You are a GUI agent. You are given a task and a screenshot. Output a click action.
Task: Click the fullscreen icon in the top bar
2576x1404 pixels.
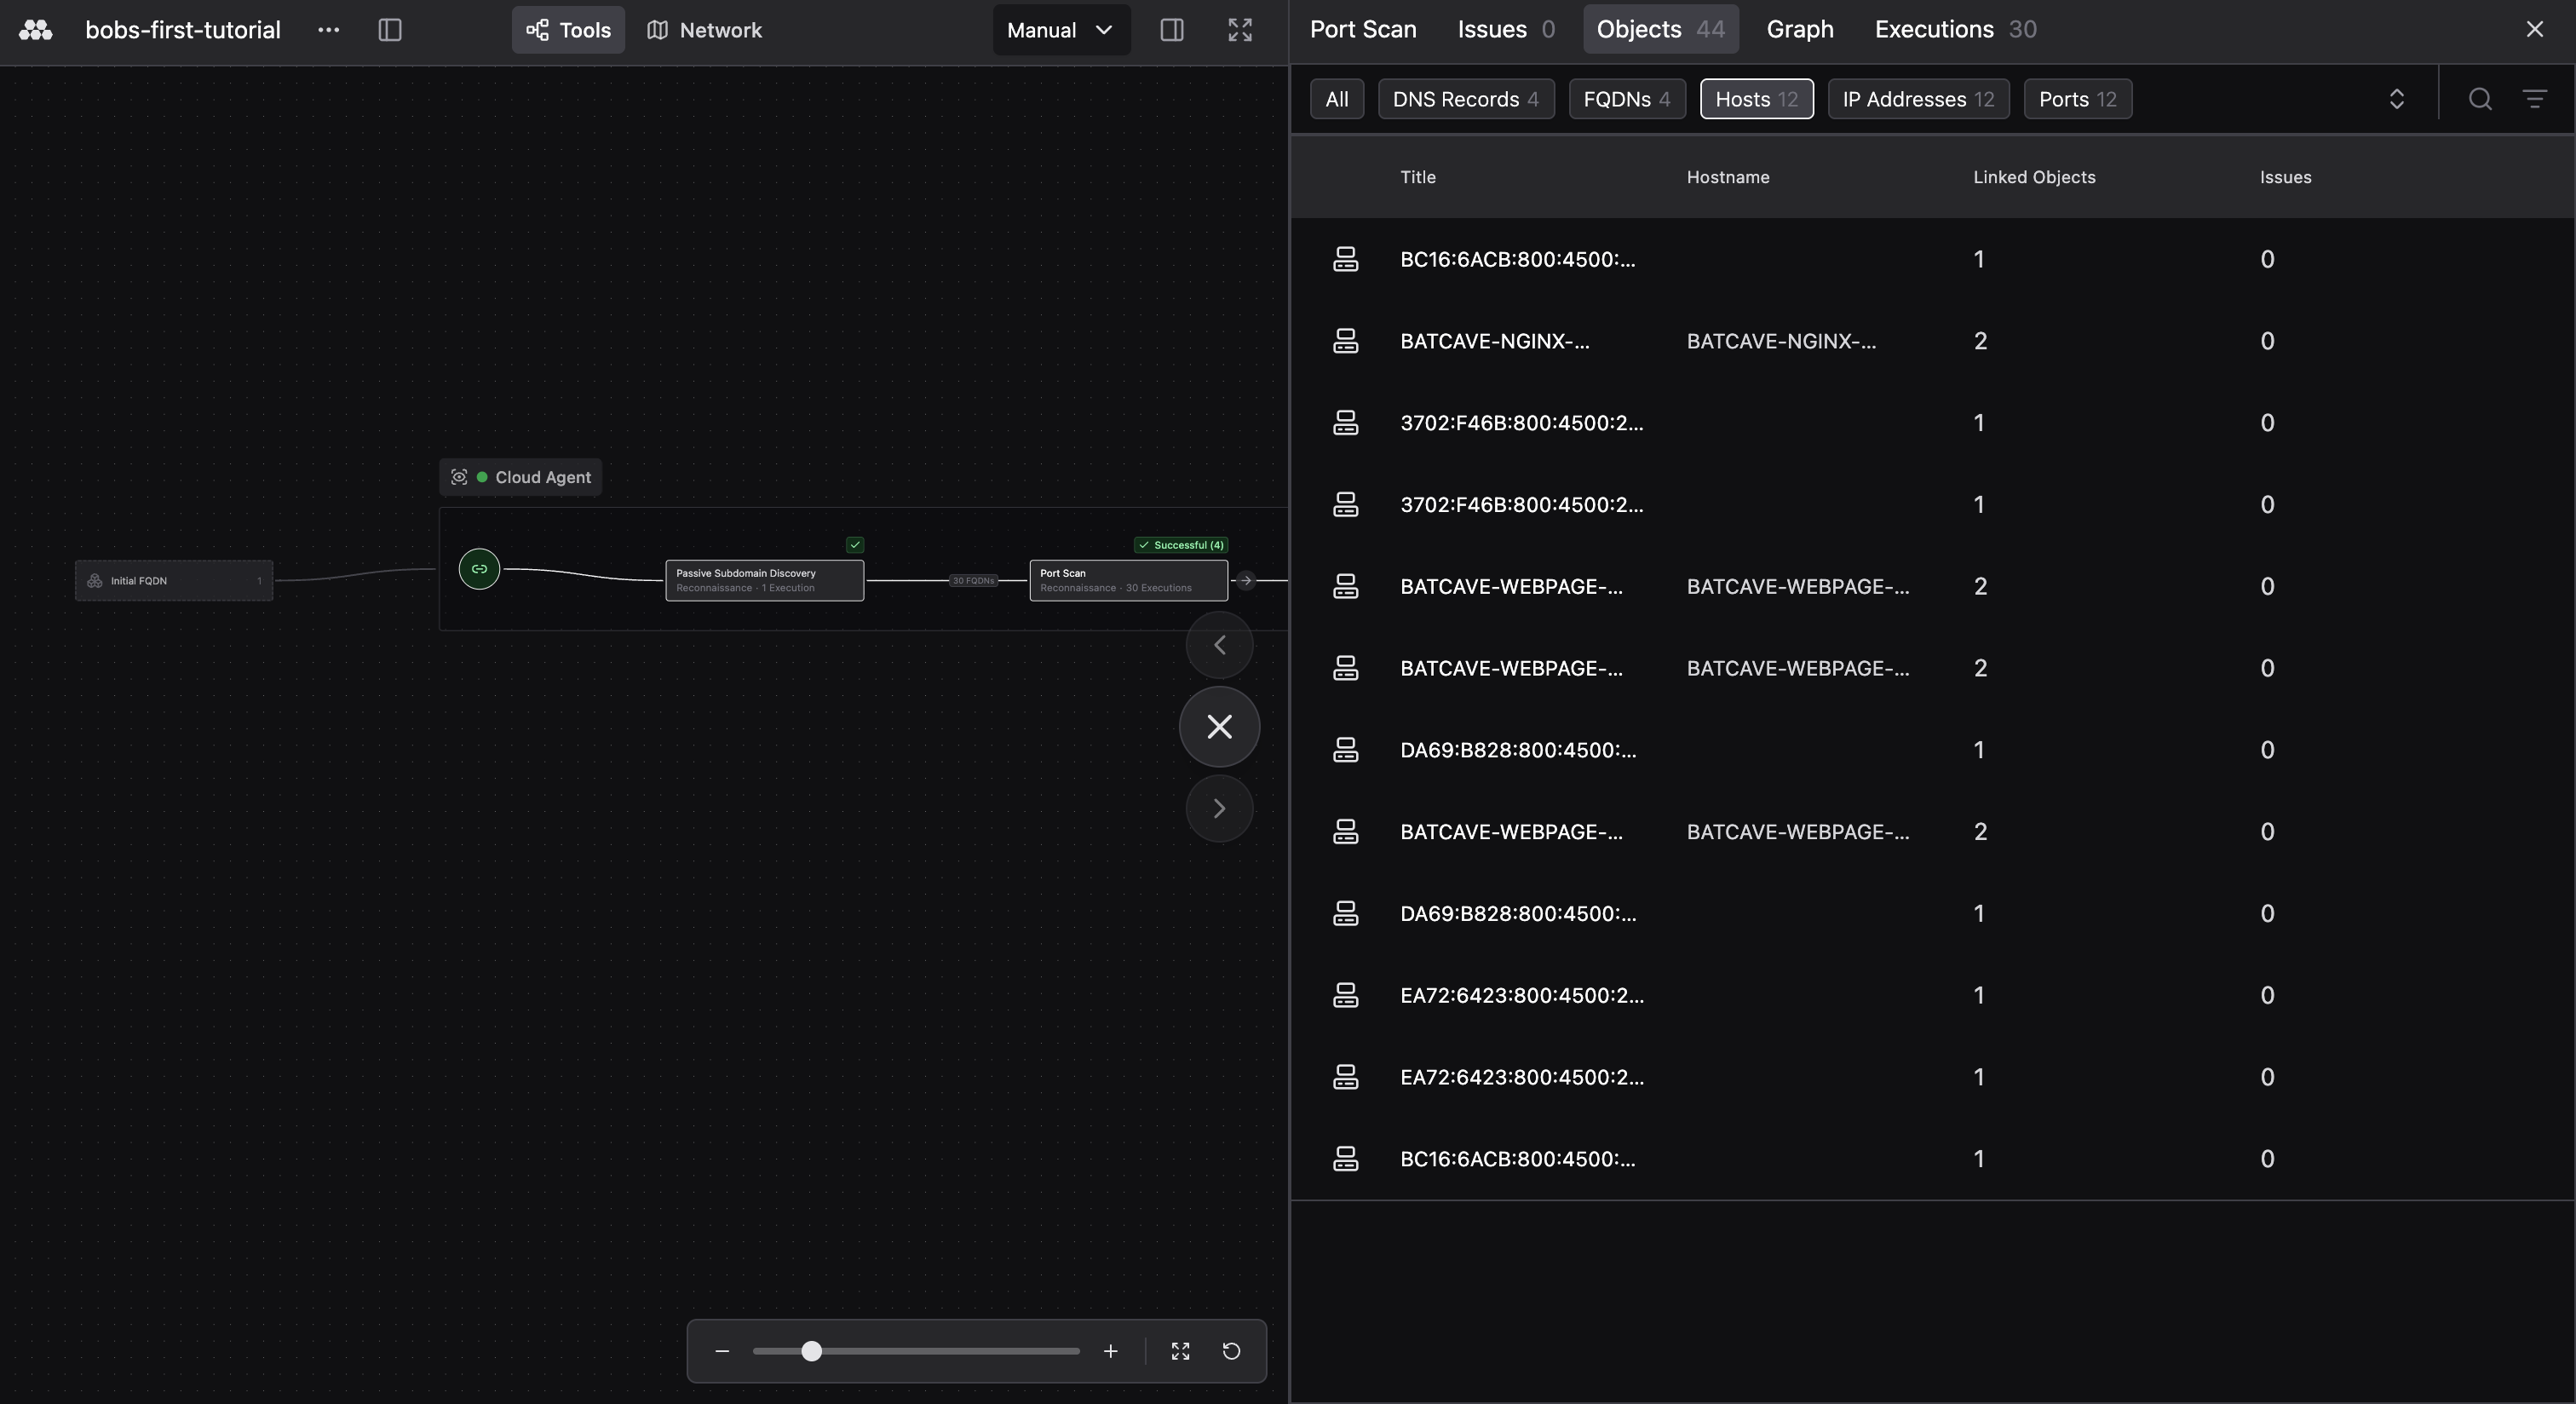tap(1239, 30)
